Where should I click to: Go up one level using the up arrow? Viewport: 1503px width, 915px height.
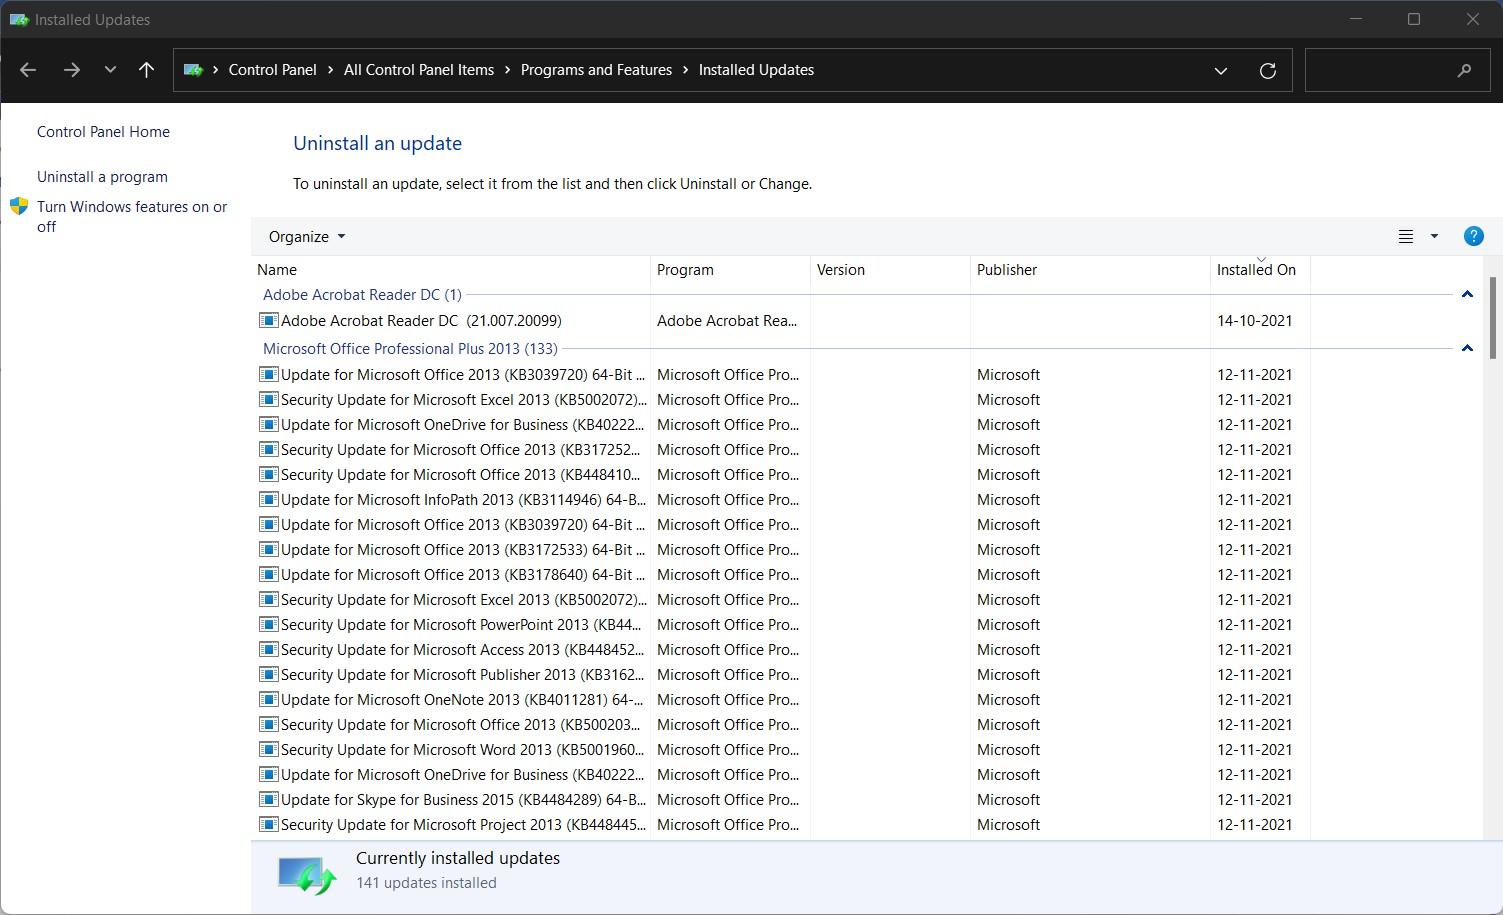tap(146, 69)
